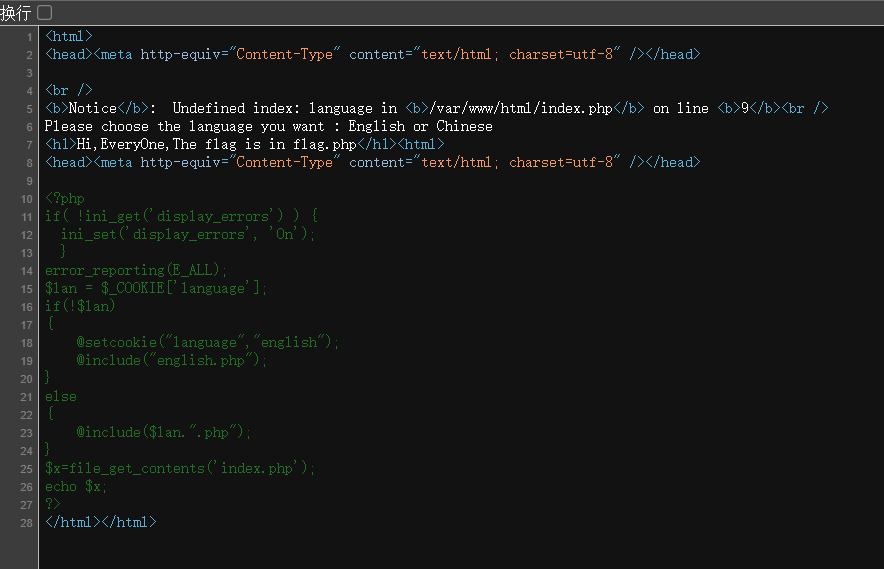Click line number 15 in gutter

pos(26,289)
